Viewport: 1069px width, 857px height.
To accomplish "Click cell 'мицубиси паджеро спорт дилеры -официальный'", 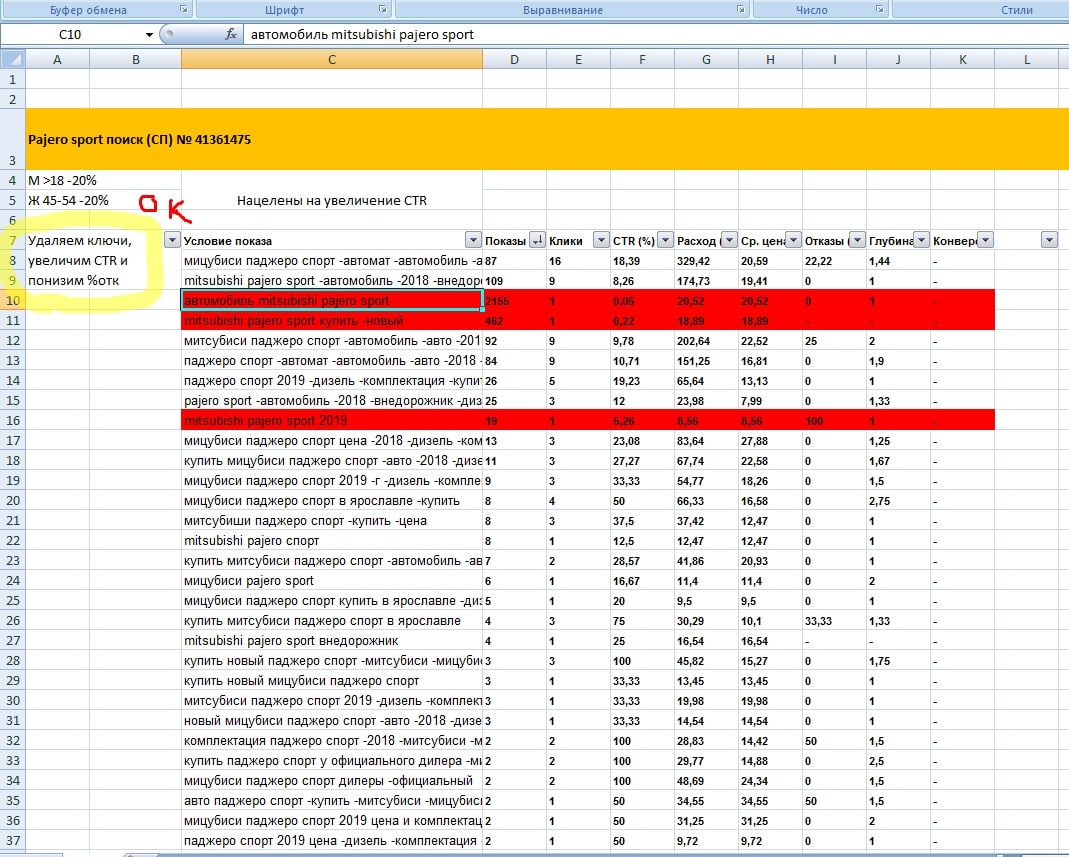I will (x=332, y=781).
